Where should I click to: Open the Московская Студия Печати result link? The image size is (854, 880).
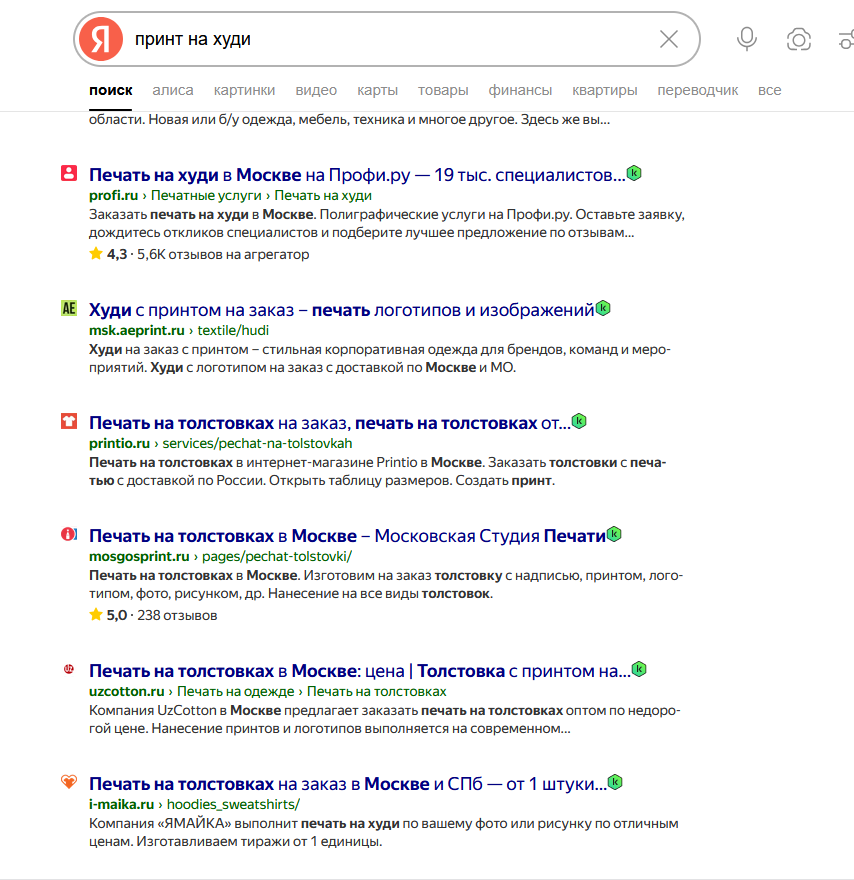(347, 536)
